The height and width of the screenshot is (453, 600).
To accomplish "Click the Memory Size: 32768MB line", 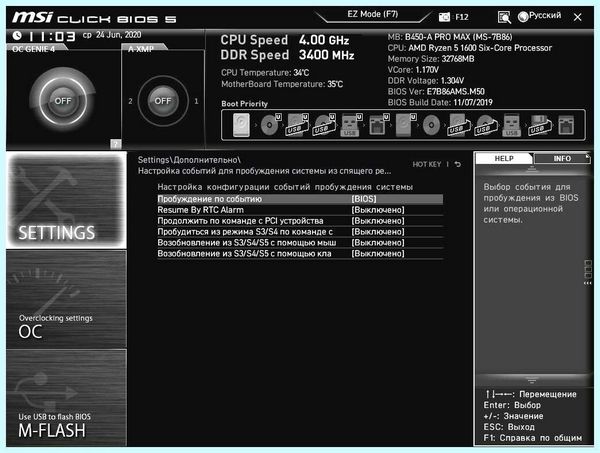I will (431, 59).
